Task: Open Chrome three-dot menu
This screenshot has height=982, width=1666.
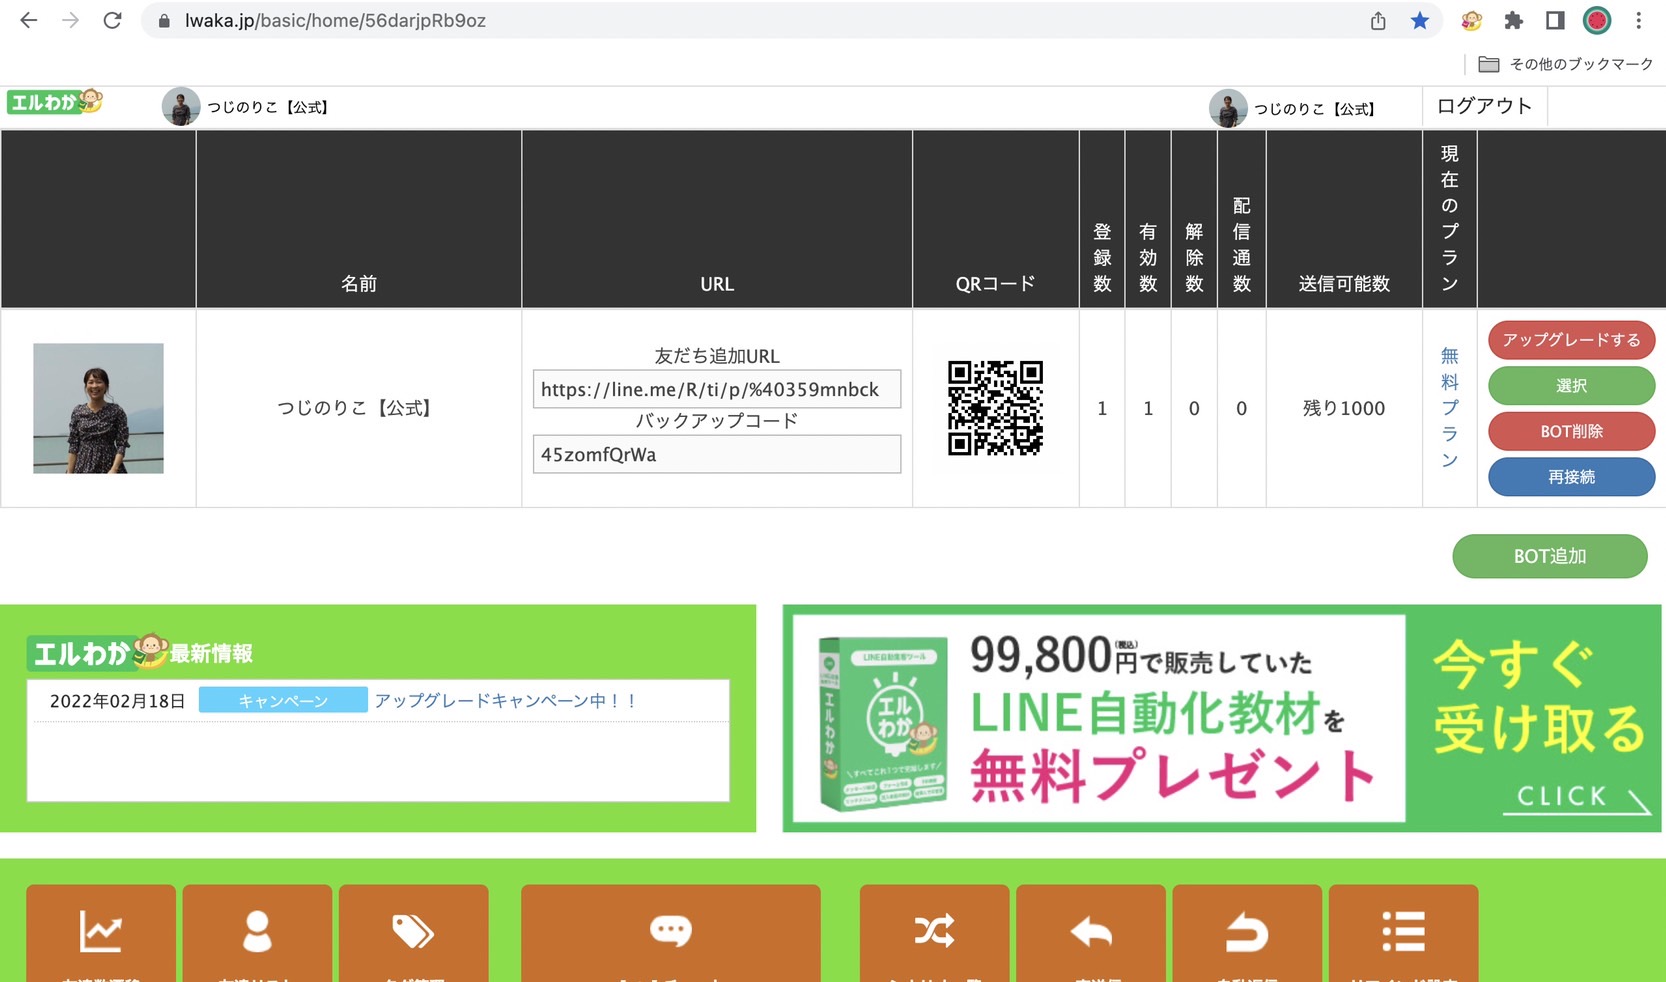Action: (x=1638, y=20)
